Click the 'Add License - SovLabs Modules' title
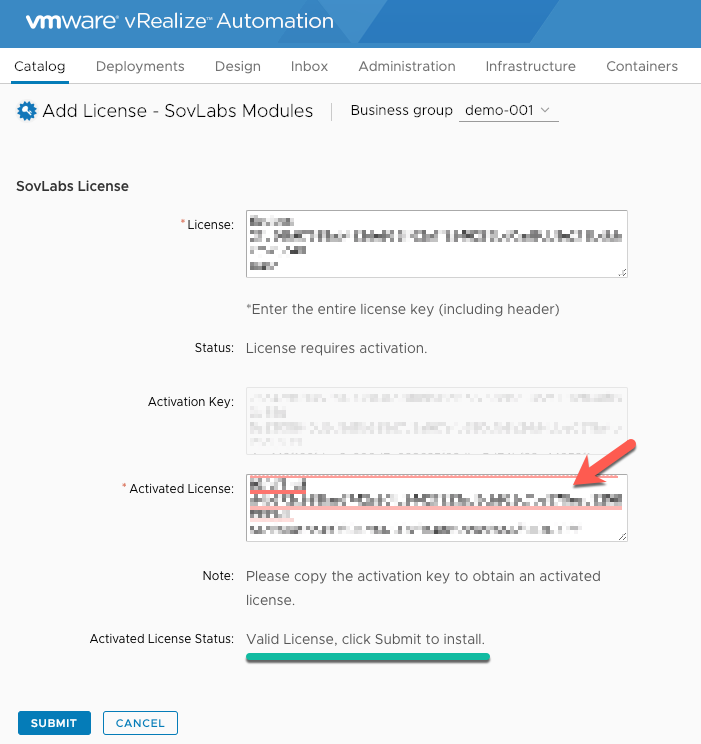 point(178,111)
